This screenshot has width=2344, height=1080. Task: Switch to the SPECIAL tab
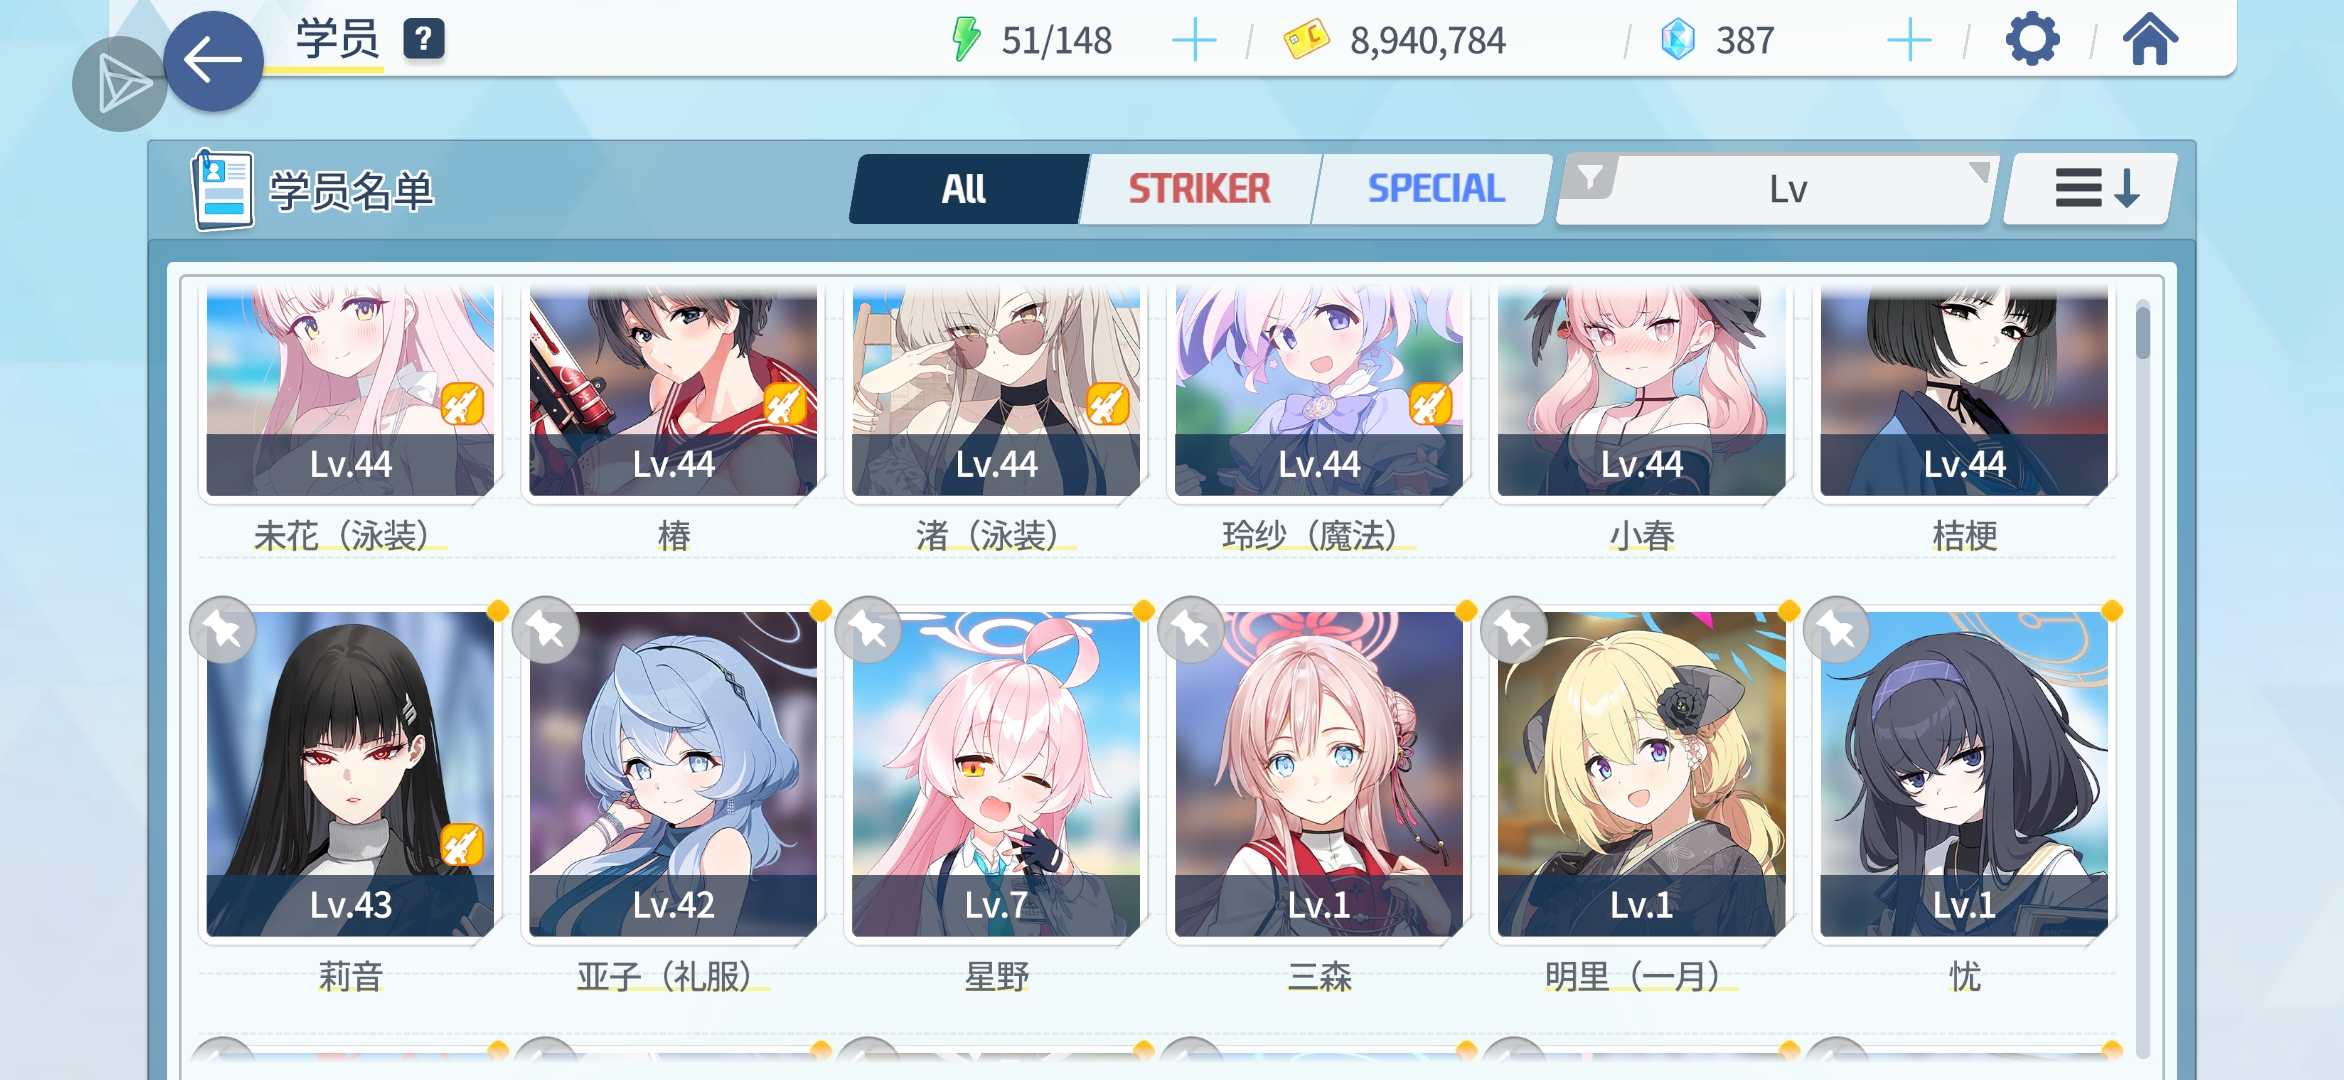1435,189
